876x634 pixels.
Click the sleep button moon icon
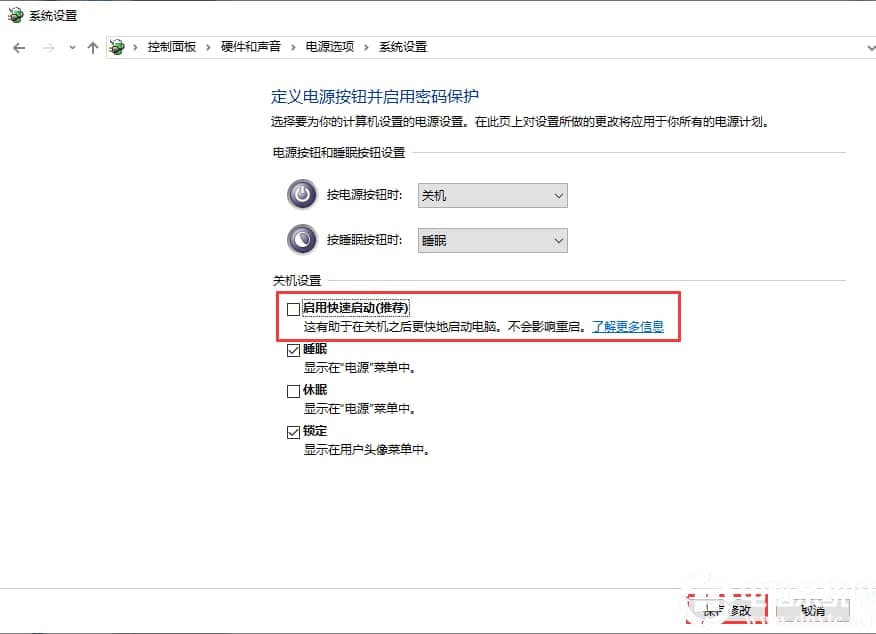pos(302,240)
